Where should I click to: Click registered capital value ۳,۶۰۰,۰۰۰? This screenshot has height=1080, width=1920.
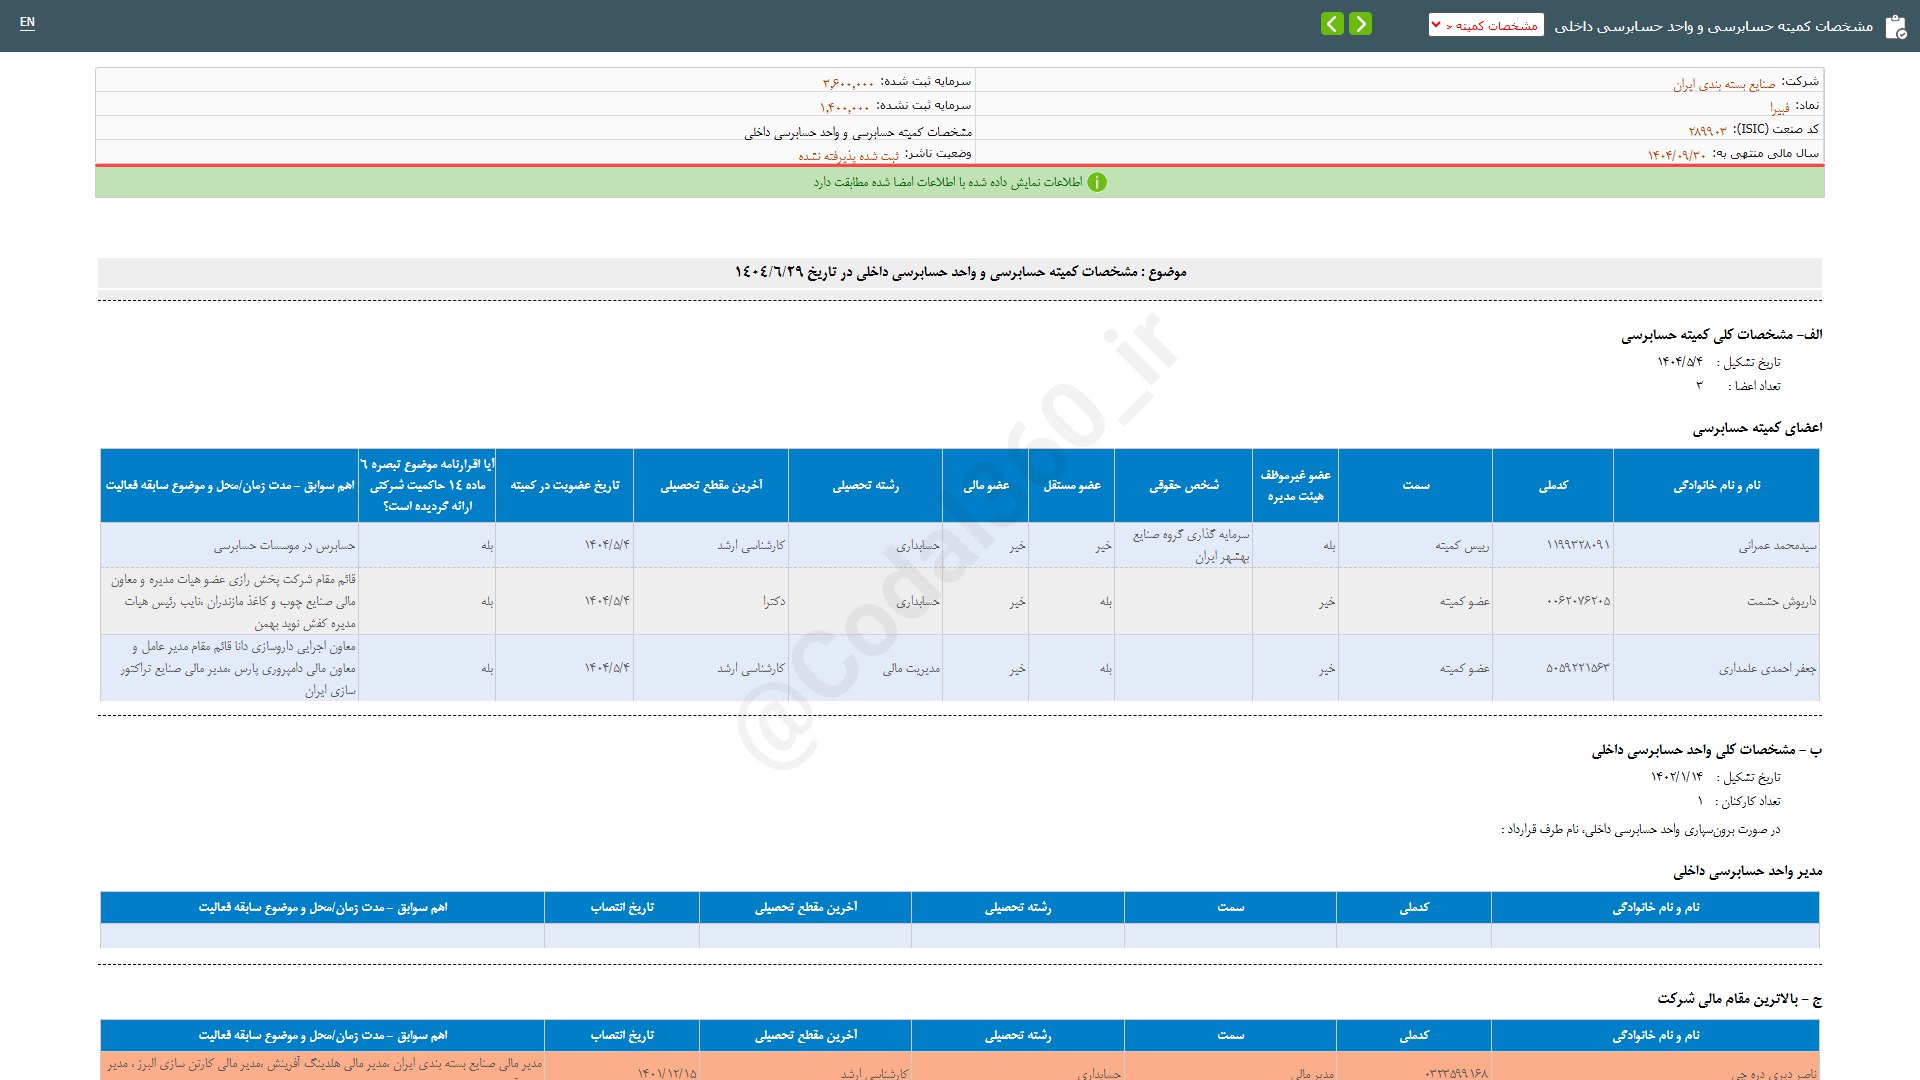848,83
